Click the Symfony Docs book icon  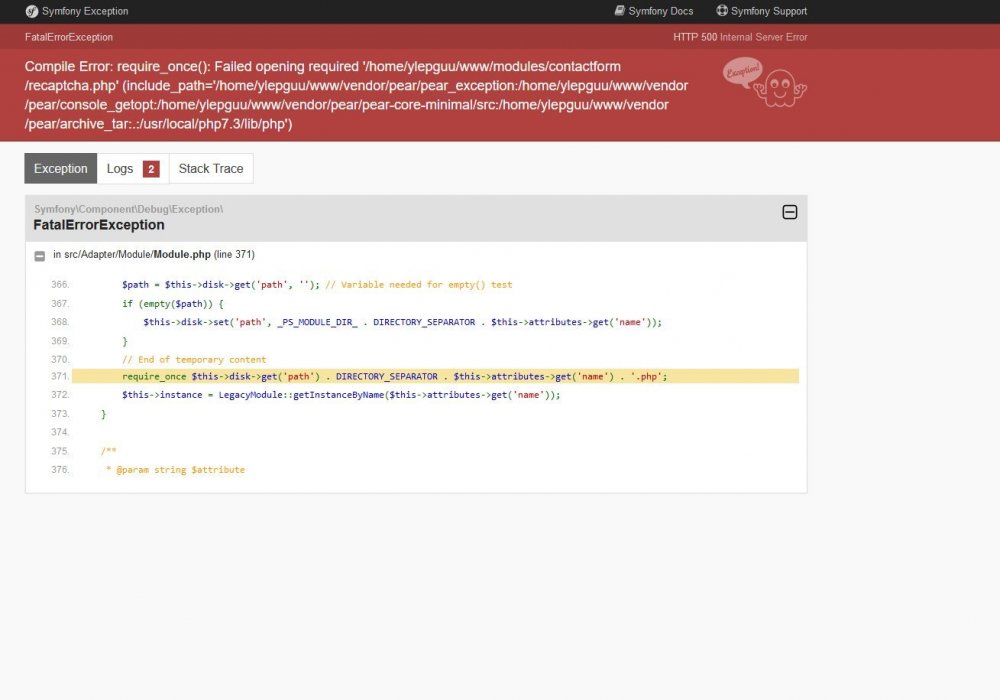pyautogui.click(x=619, y=11)
